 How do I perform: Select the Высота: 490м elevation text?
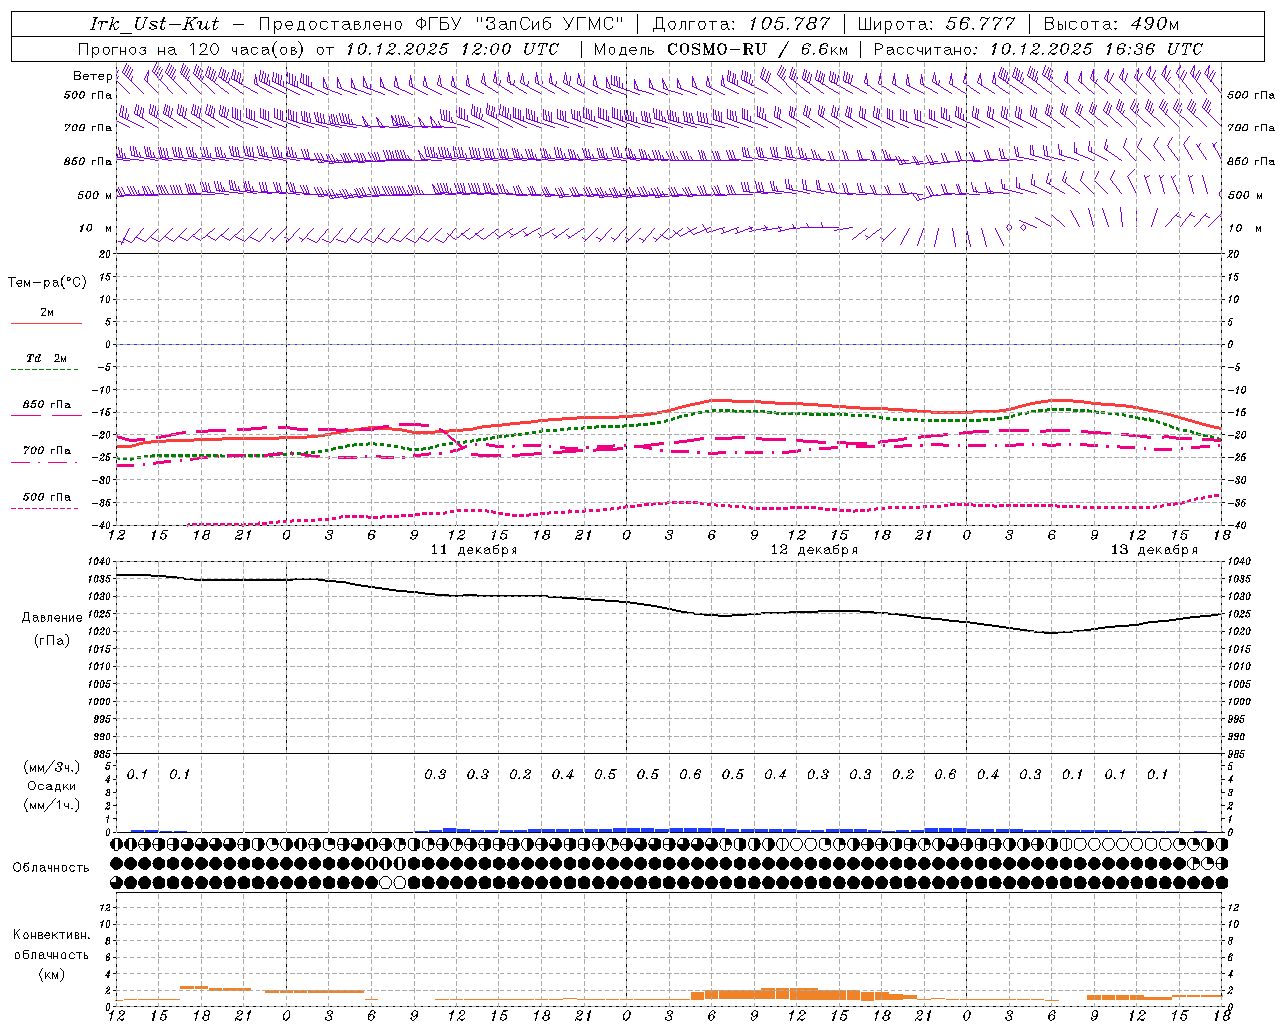tap(1110, 24)
